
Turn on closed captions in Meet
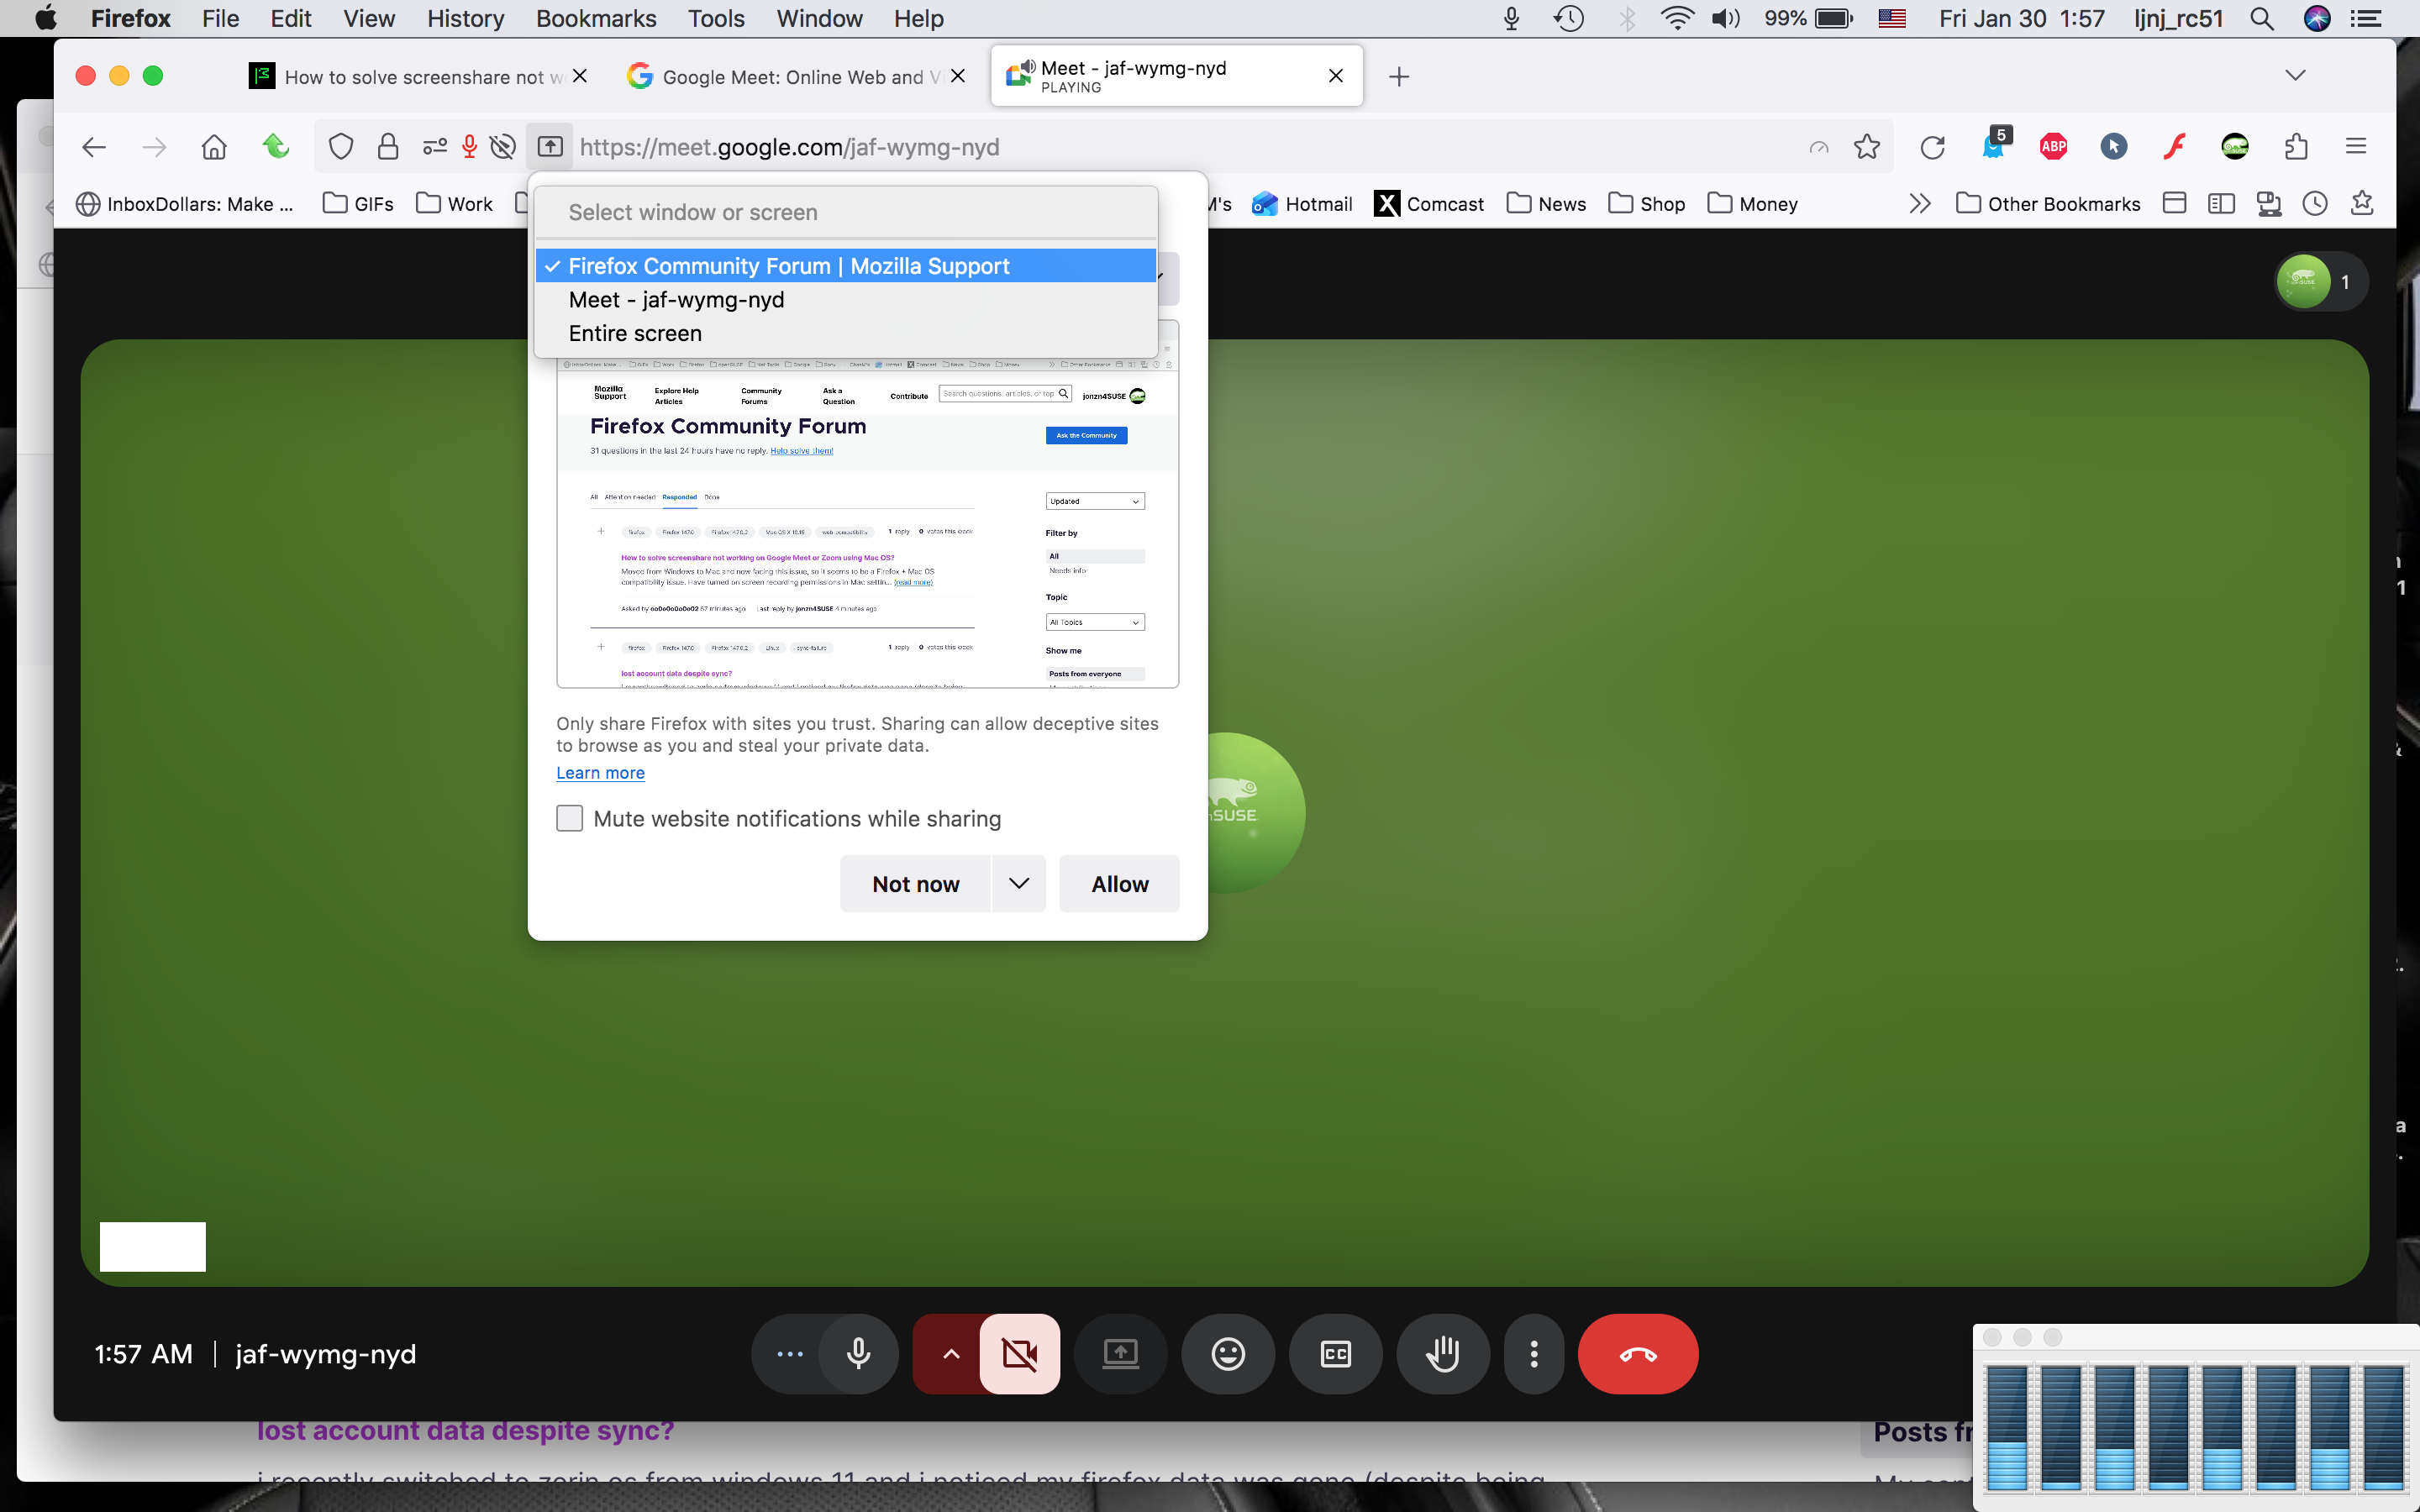click(x=1336, y=1354)
